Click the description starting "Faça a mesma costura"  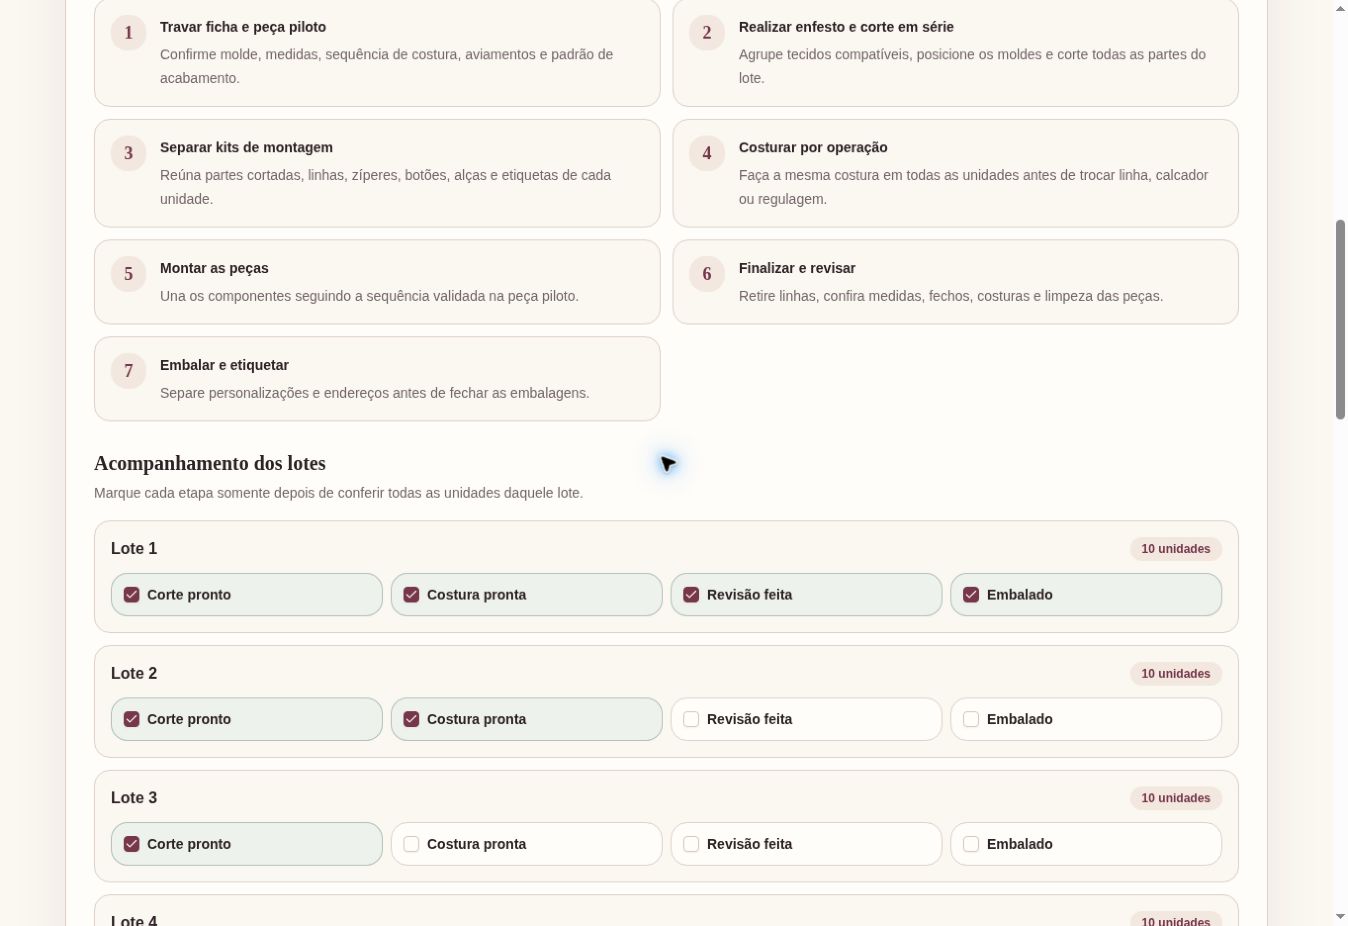[x=973, y=187]
